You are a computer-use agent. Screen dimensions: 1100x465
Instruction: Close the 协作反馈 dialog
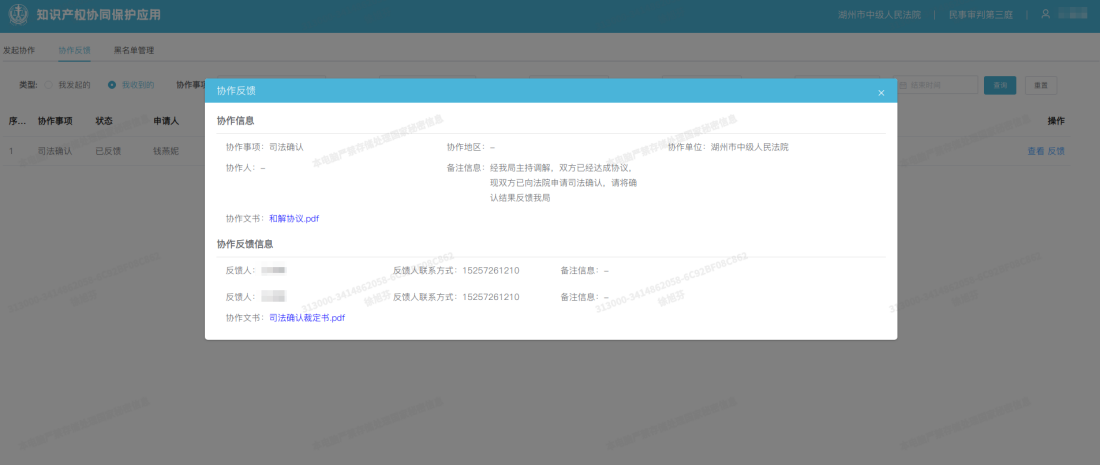coord(881,92)
